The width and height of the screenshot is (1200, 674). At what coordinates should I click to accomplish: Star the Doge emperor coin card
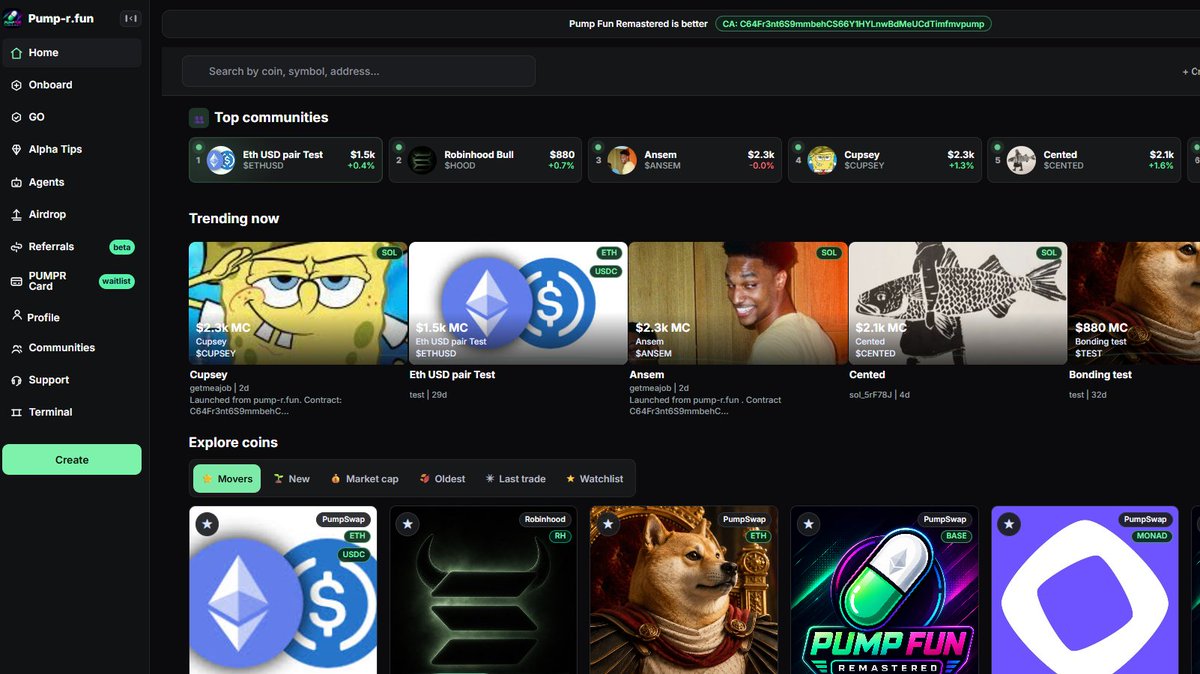click(x=607, y=524)
